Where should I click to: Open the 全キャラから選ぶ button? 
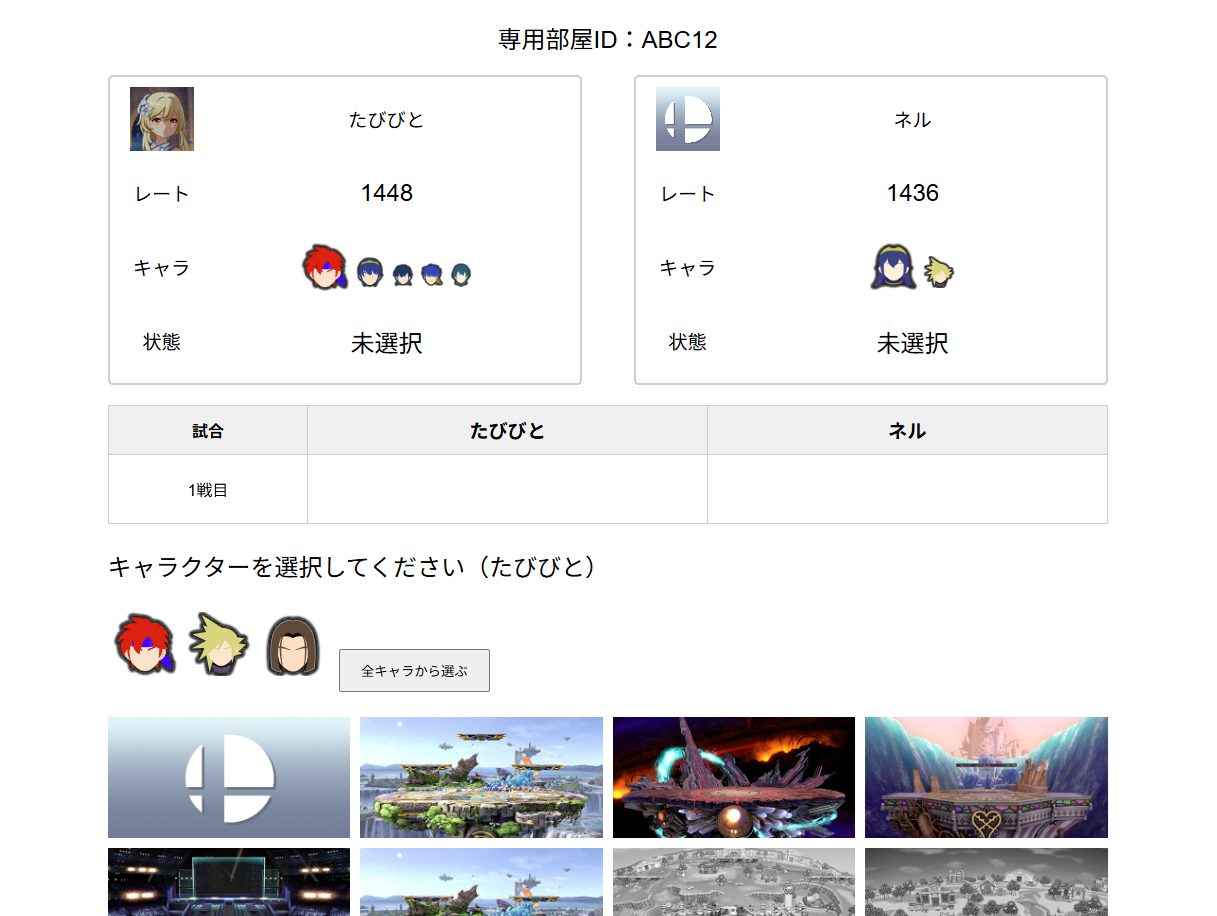tap(414, 670)
